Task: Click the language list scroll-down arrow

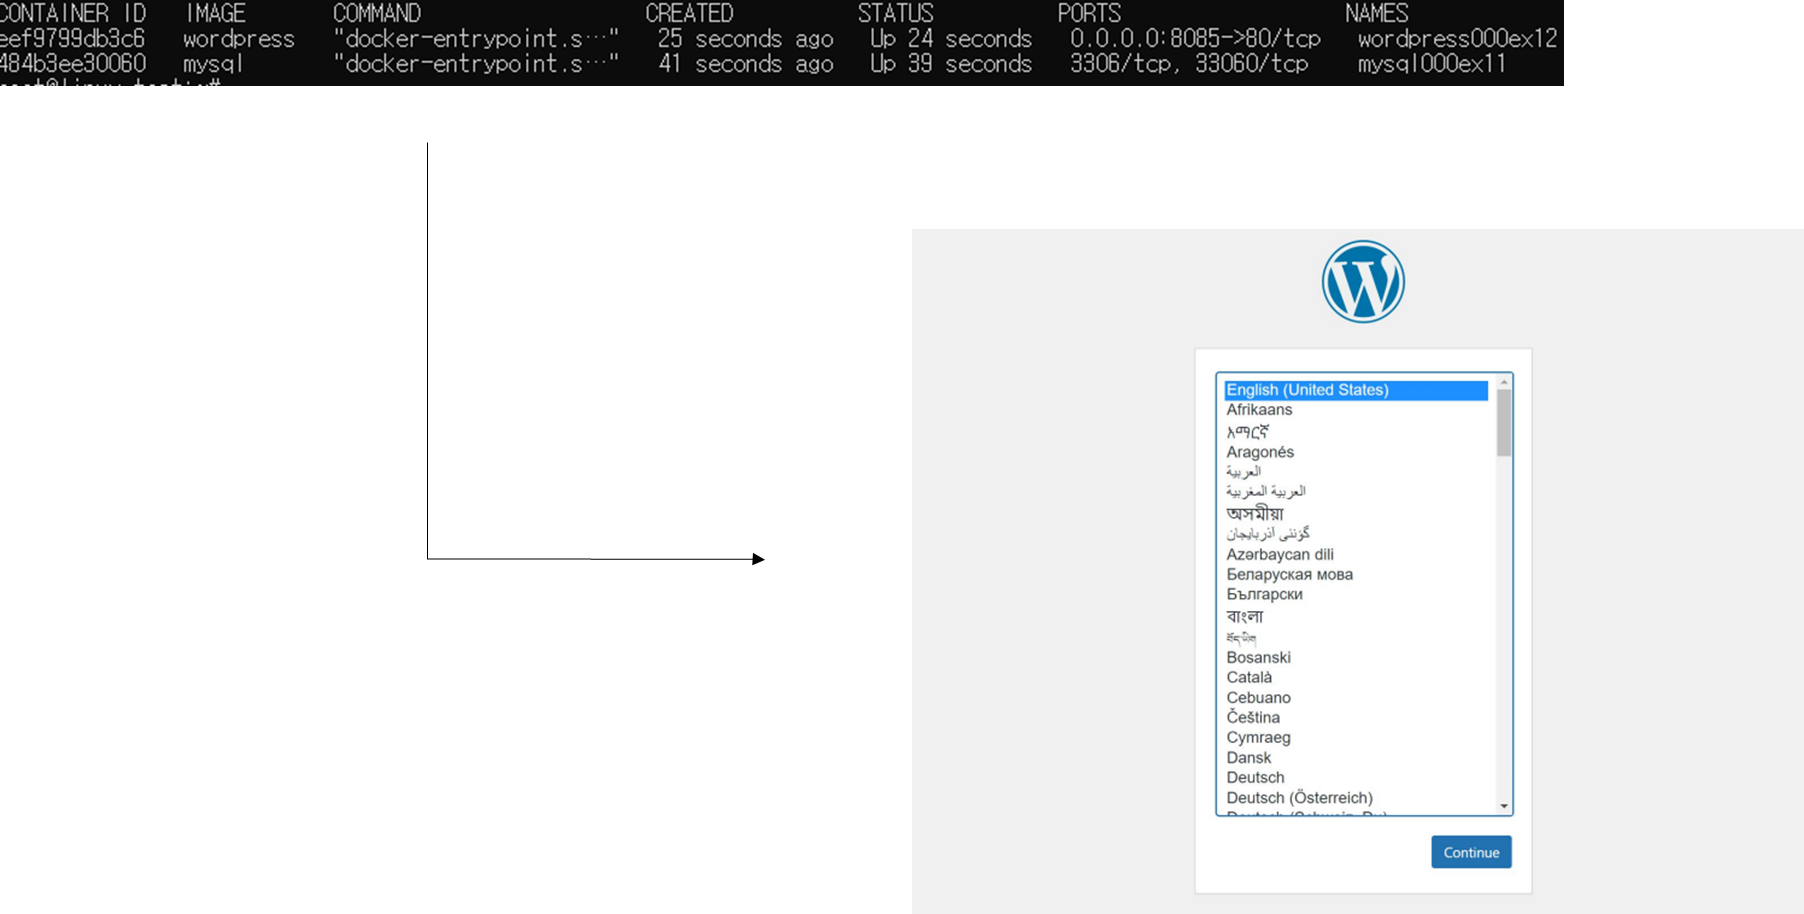Action: click(x=1504, y=806)
